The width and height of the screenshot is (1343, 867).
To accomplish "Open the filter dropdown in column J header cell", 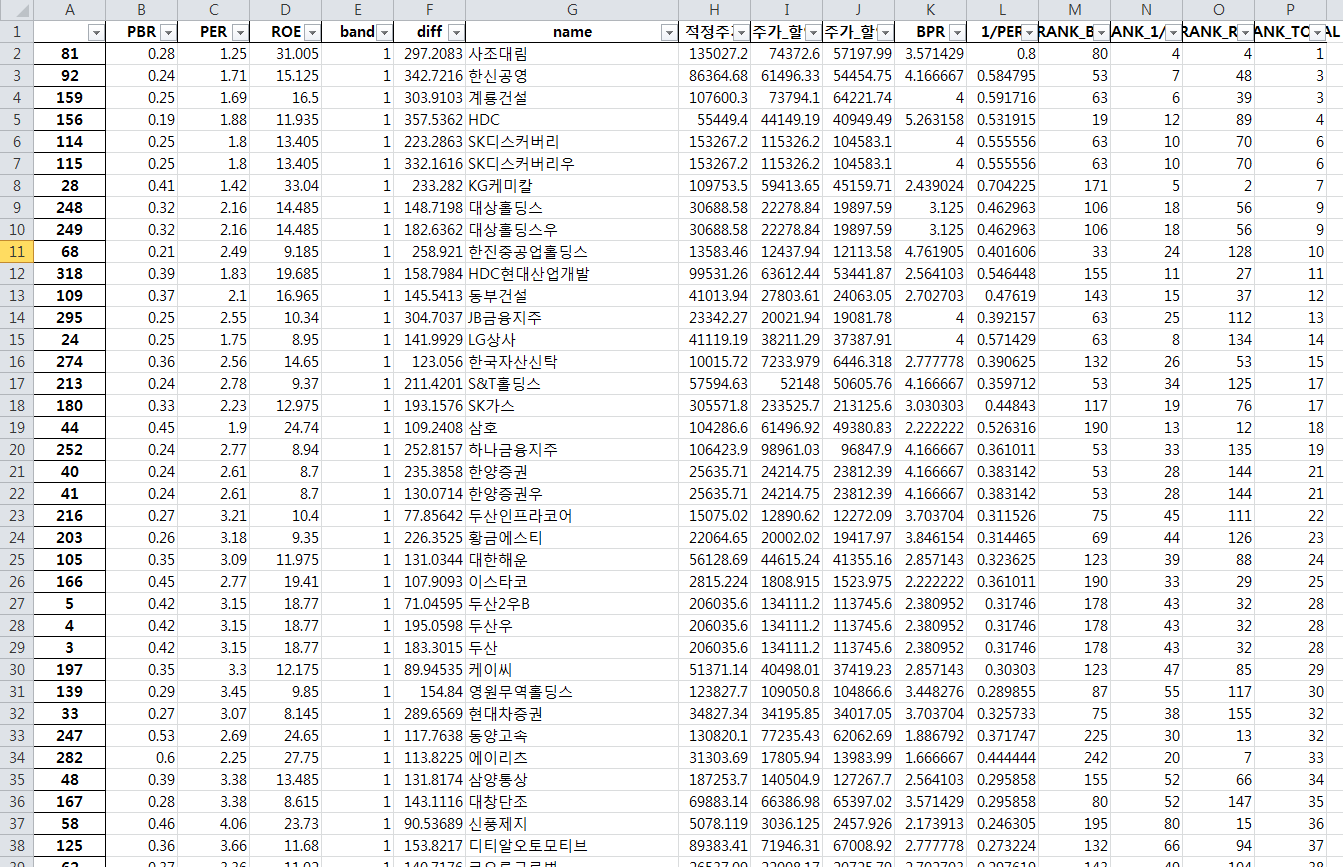I will [885, 32].
